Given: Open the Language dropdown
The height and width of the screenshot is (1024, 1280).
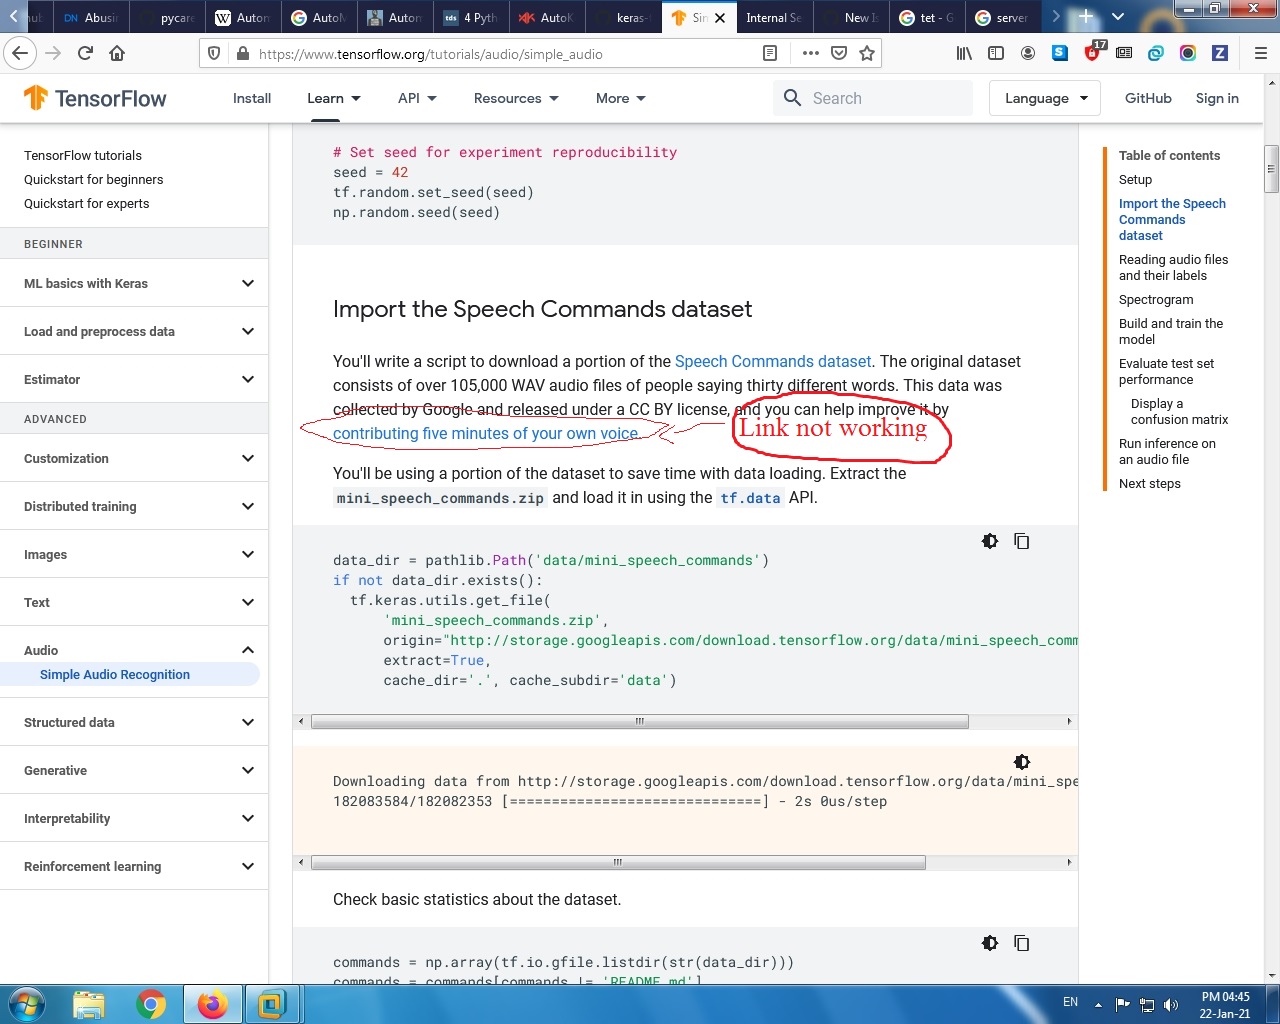Looking at the screenshot, I should coord(1044,97).
